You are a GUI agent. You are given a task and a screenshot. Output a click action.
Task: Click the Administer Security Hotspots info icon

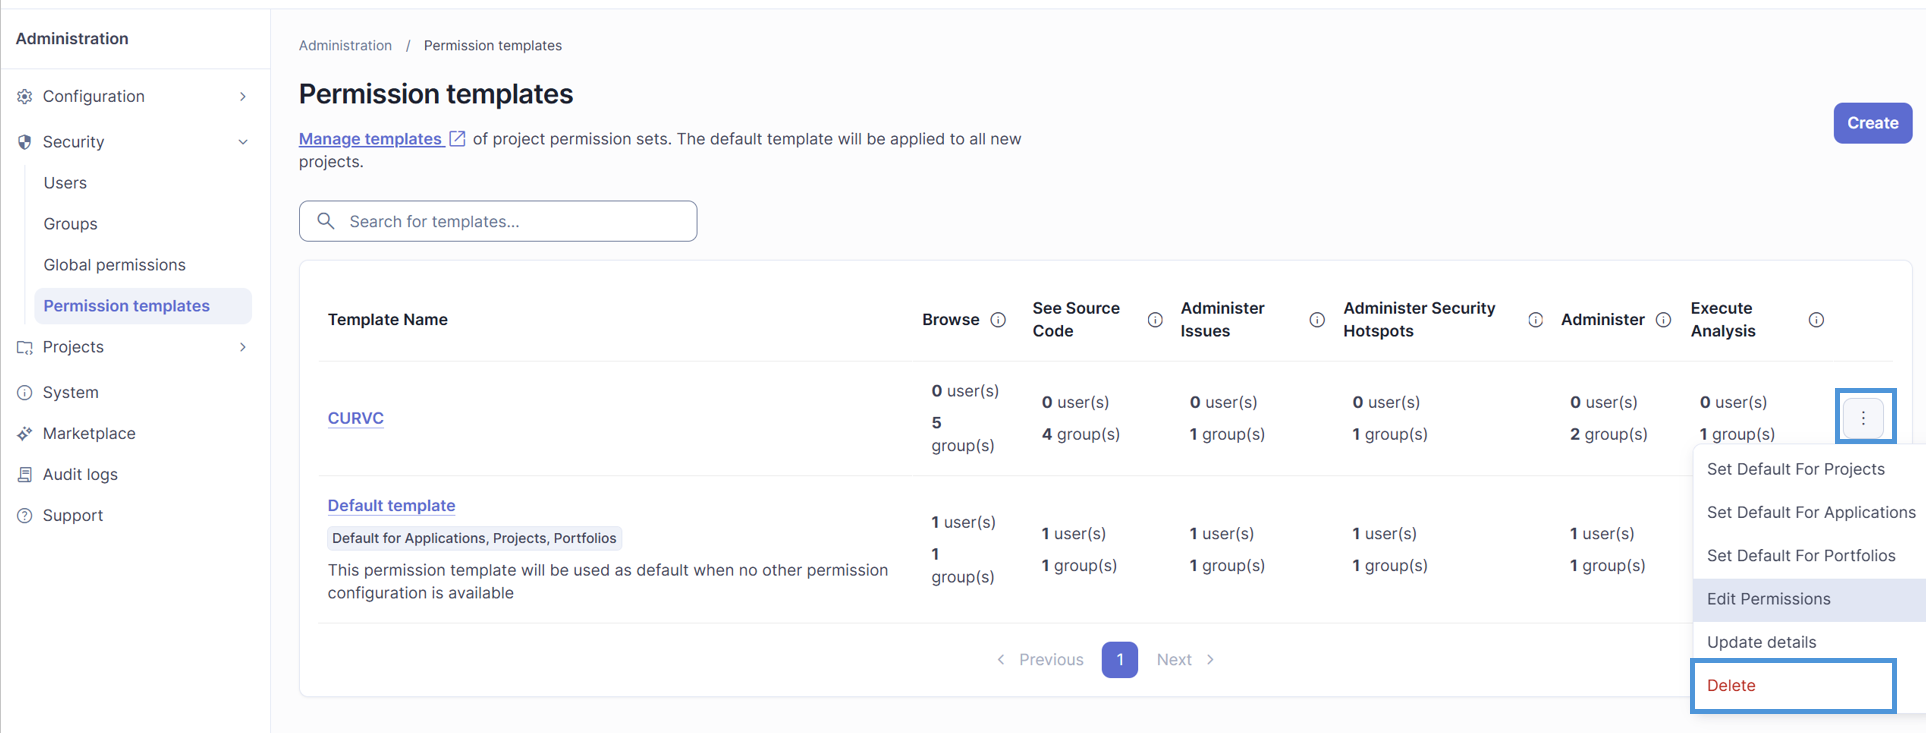[1536, 320]
